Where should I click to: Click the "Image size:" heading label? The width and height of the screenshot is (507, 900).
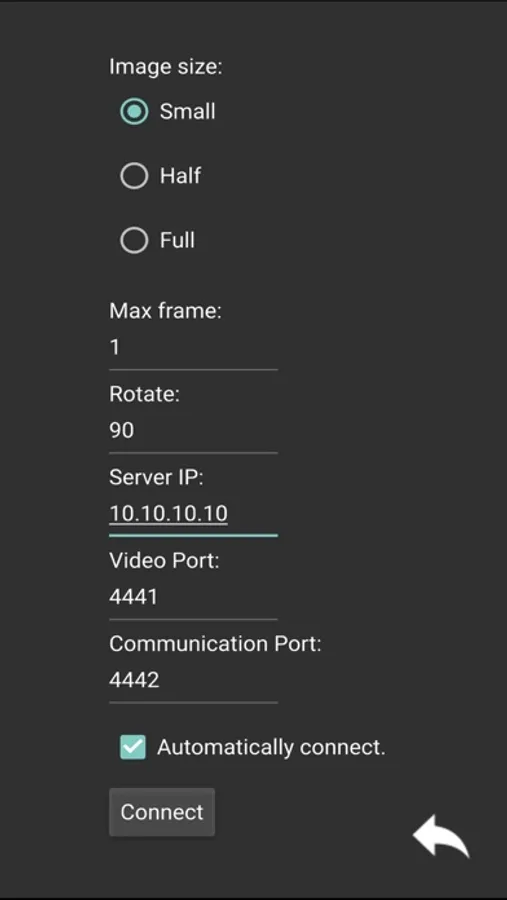click(165, 67)
